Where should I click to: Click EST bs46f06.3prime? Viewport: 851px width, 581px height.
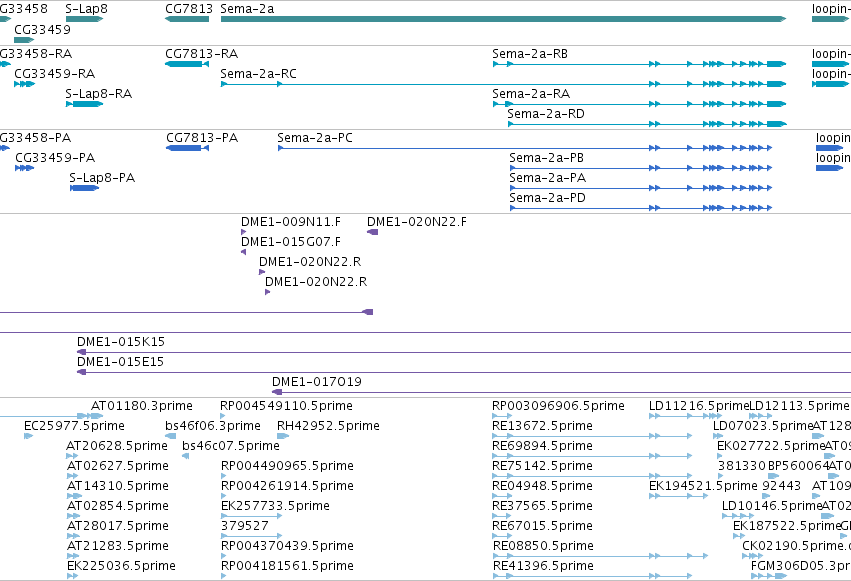point(213,426)
